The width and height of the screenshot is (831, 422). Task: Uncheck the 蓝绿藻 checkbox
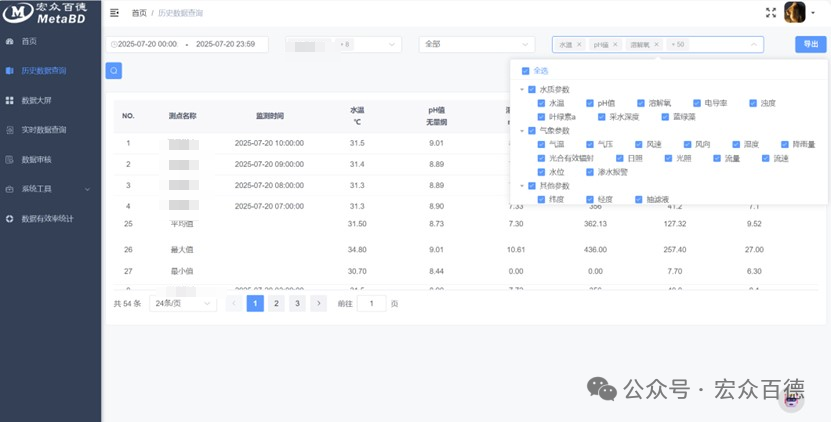[665, 117]
